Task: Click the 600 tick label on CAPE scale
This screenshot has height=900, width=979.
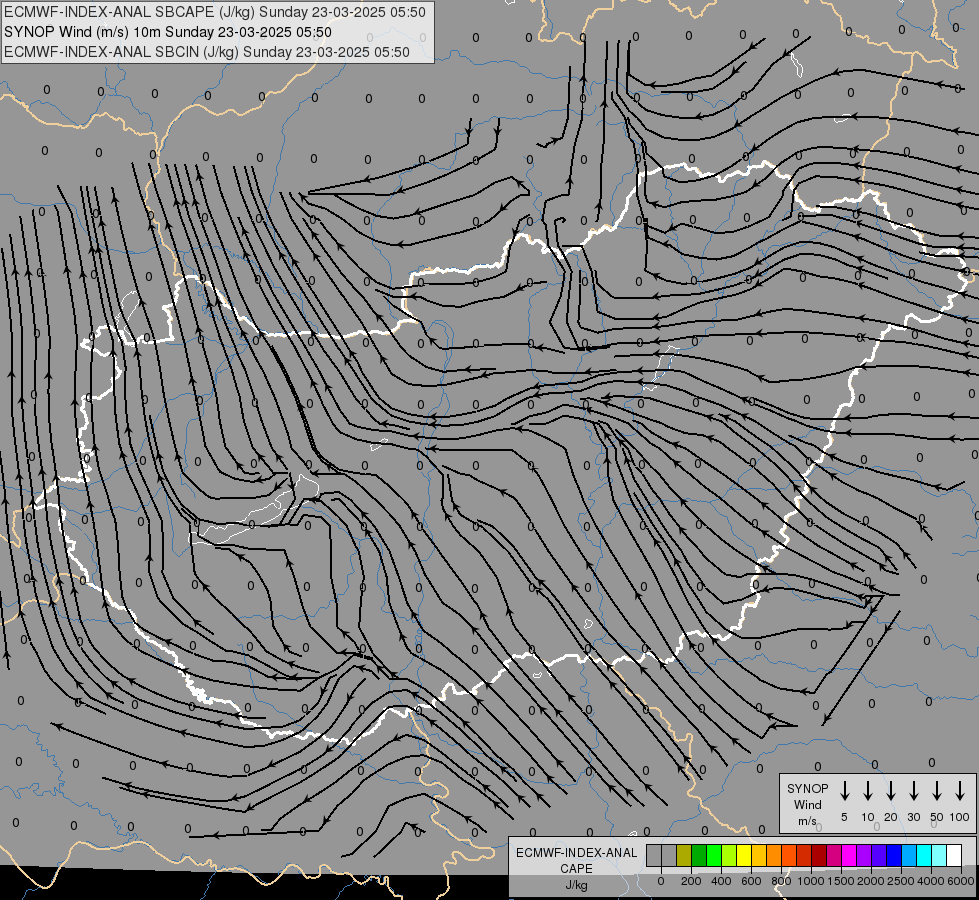Action: coord(751,881)
